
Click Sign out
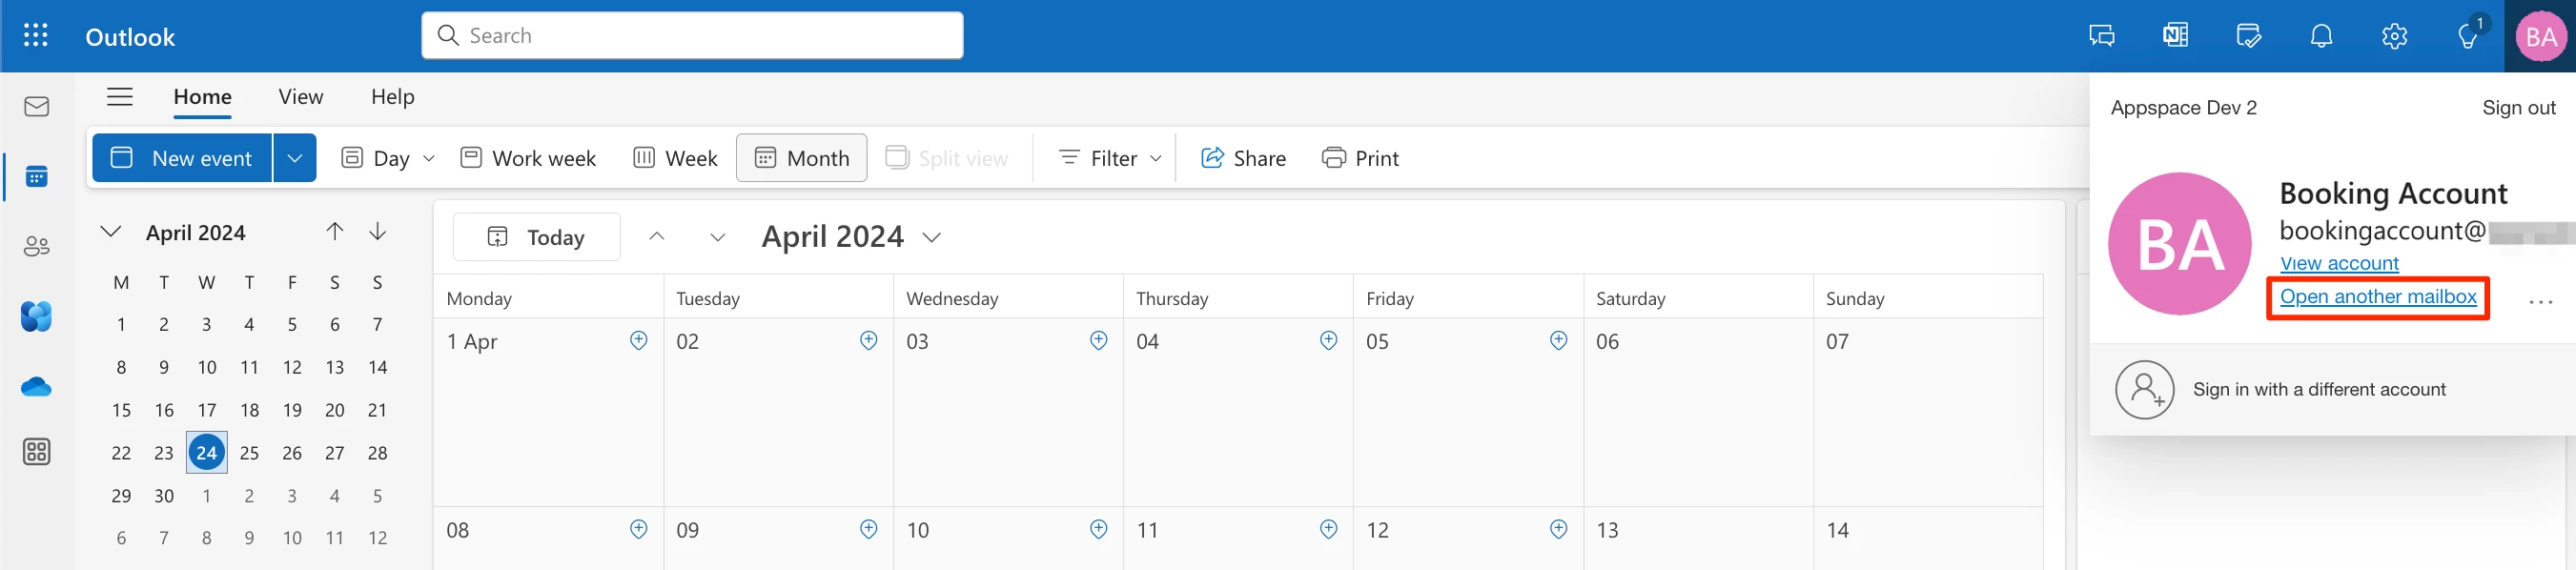point(2518,108)
